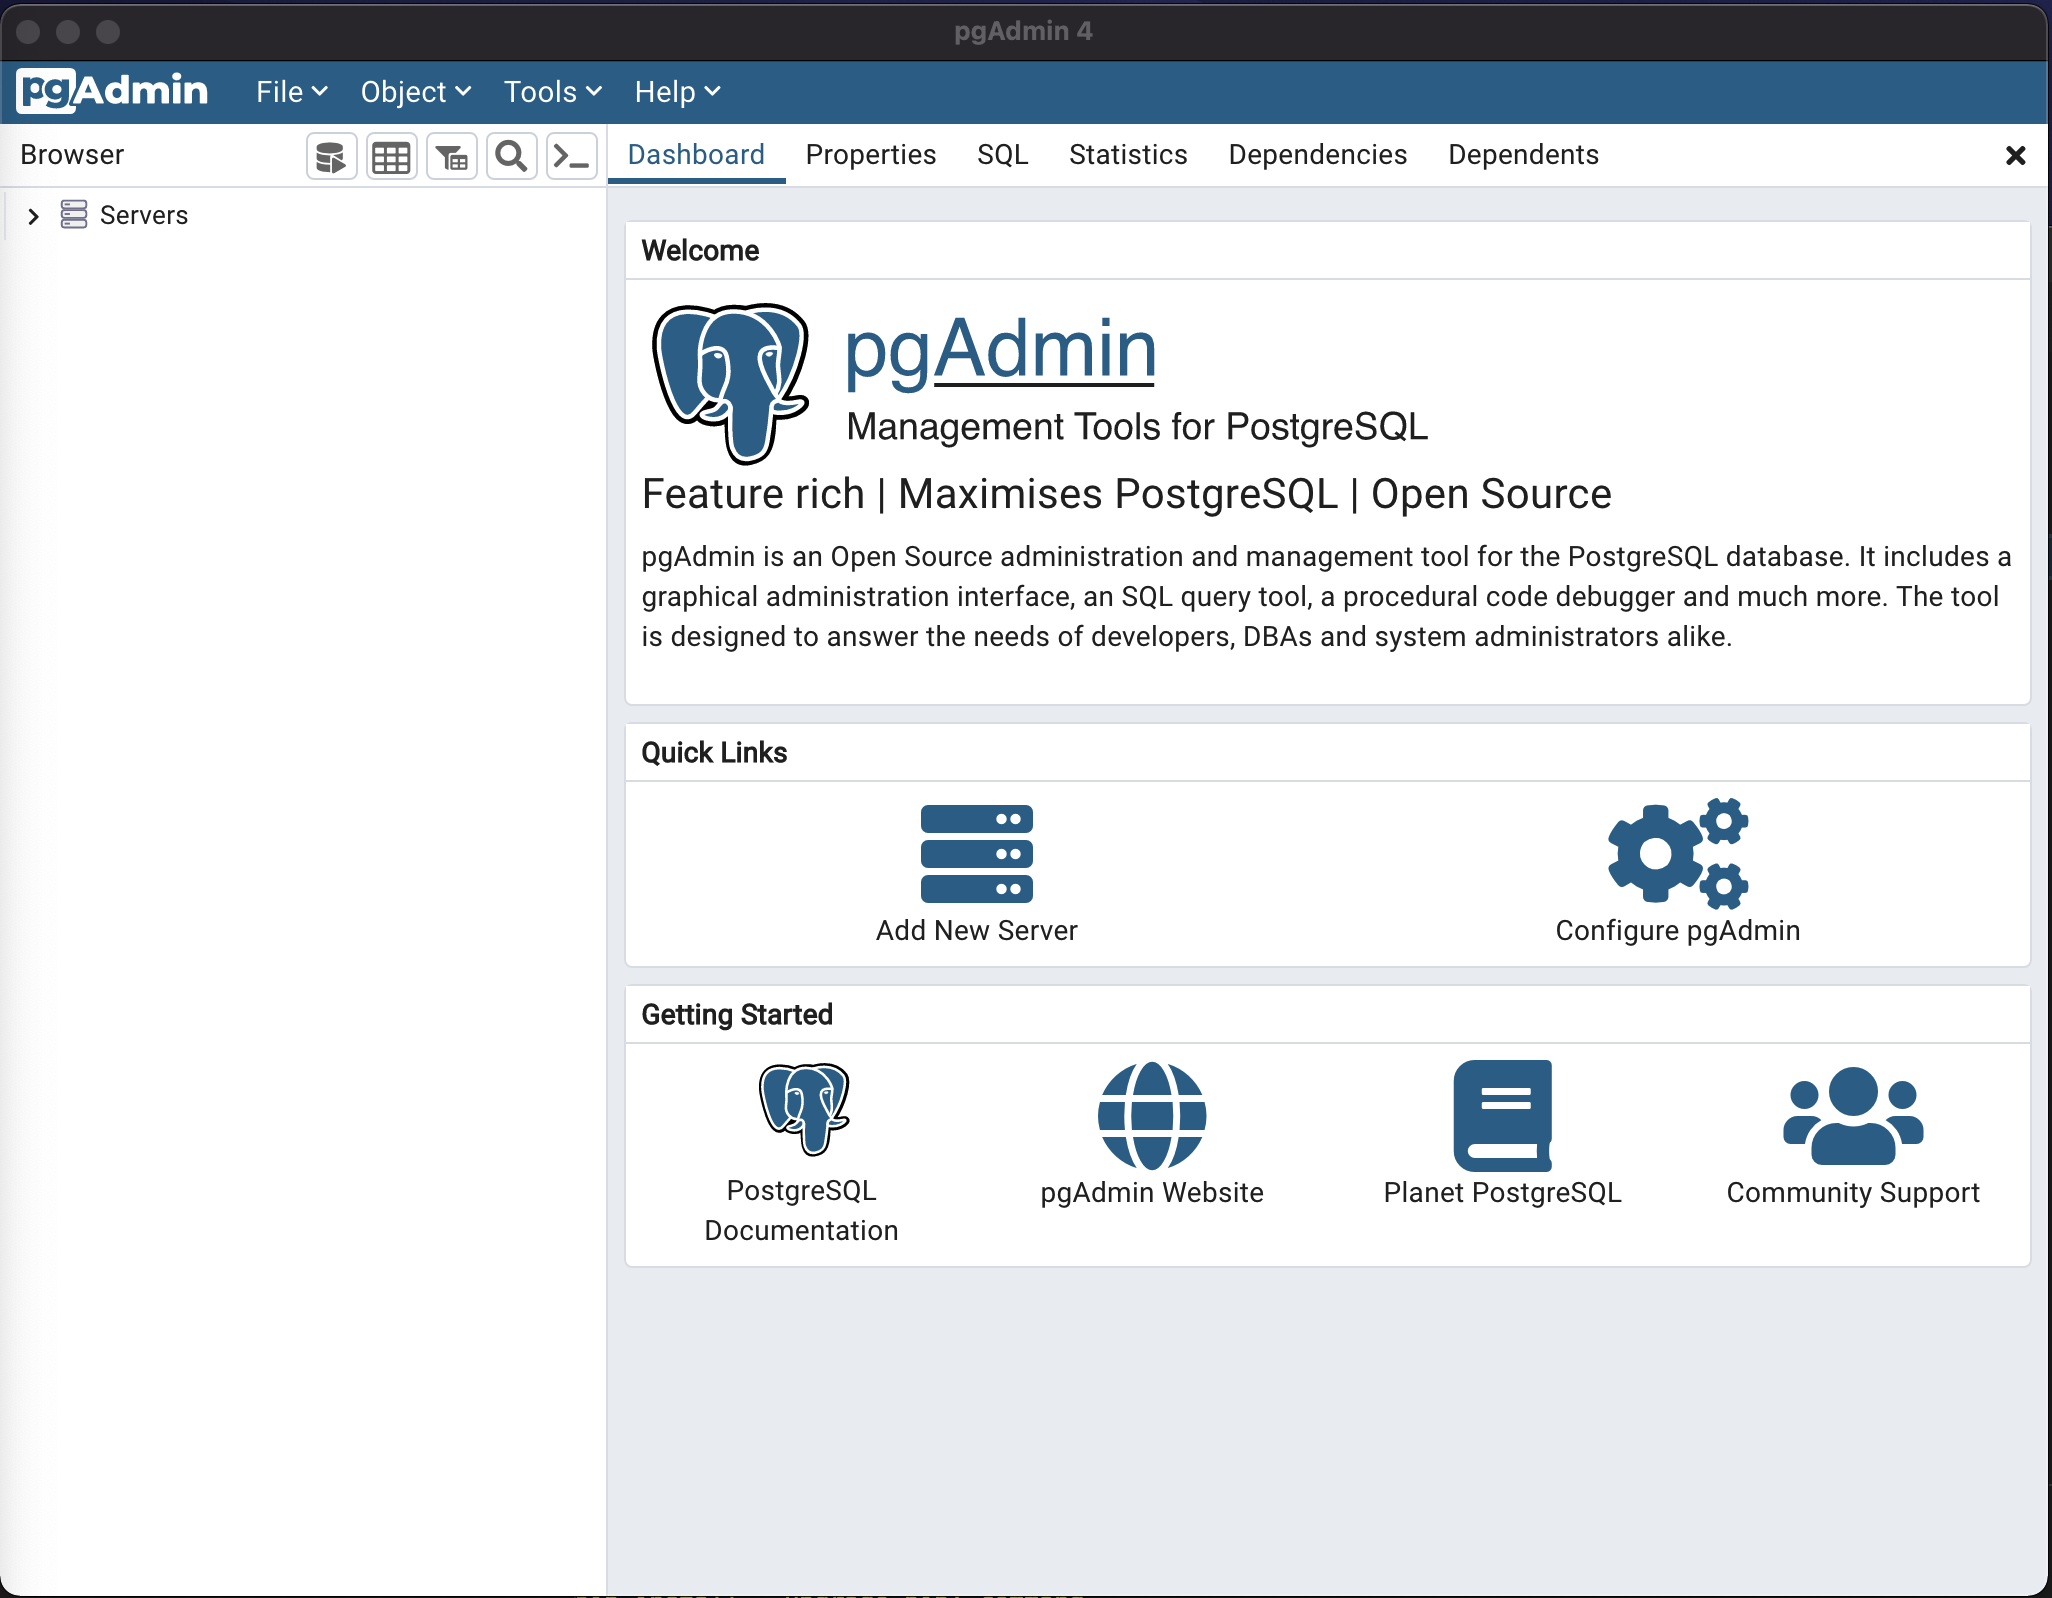Open the Query Tool from the browser toolbar
Image resolution: width=2052 pixels, height=1598 pixels.
(x=330, y=156)
